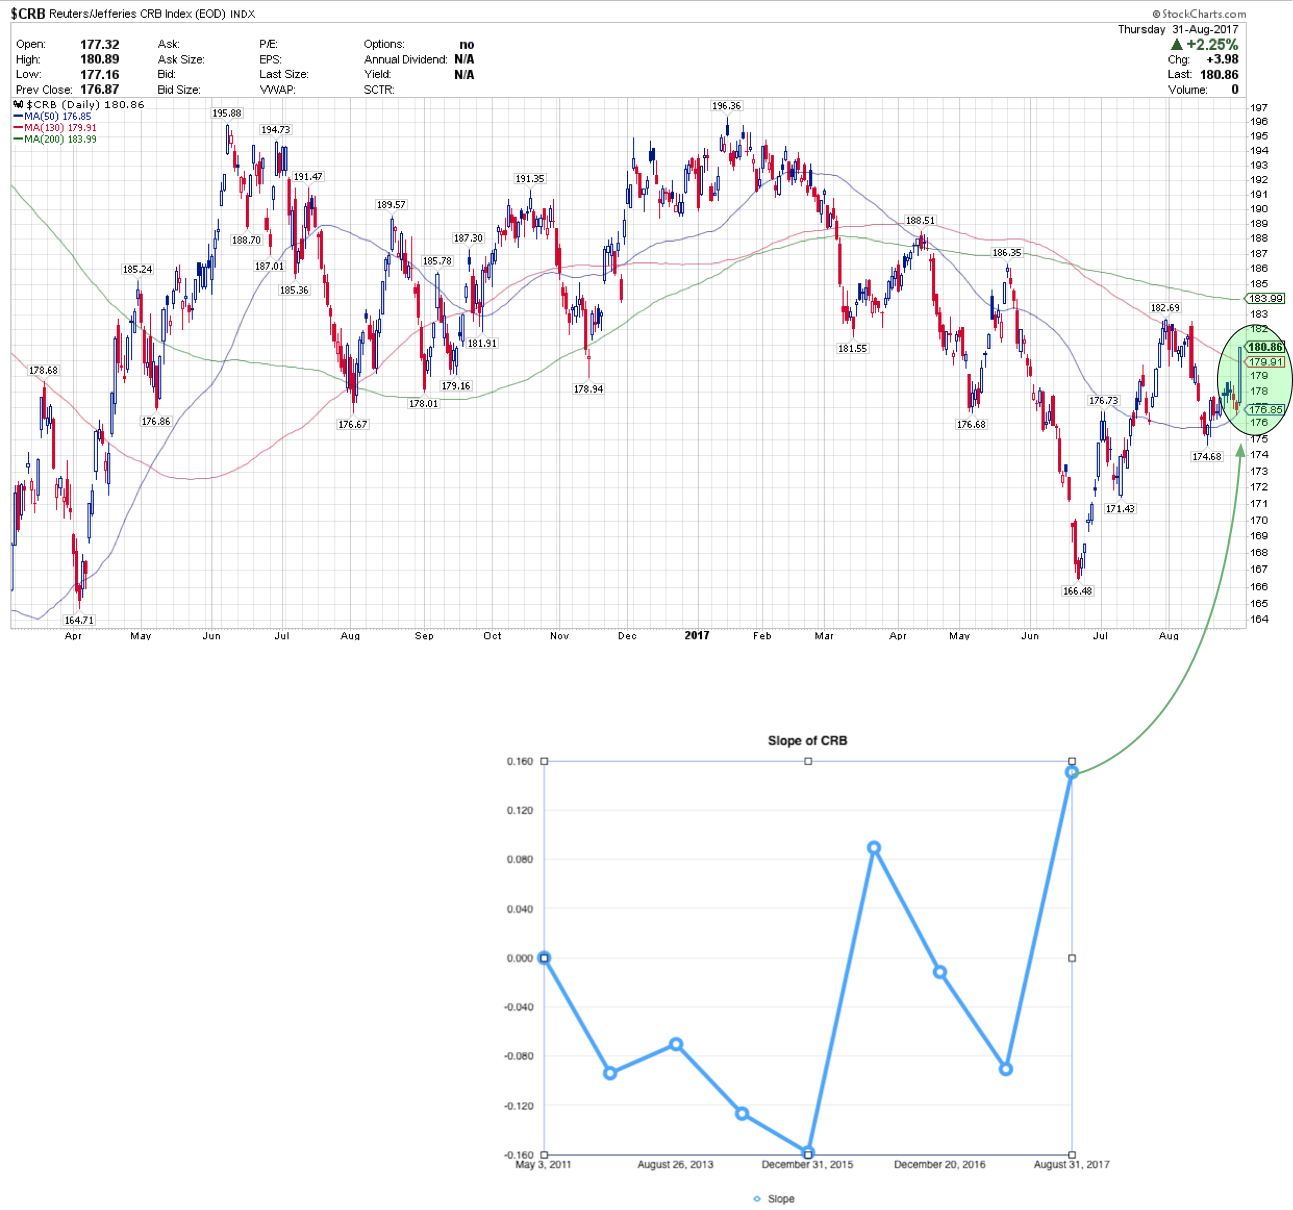Open the StockCharts.com watermark link
Image resolution: width=1293 pixels, height=1210 pixels.
point(1199,14)
